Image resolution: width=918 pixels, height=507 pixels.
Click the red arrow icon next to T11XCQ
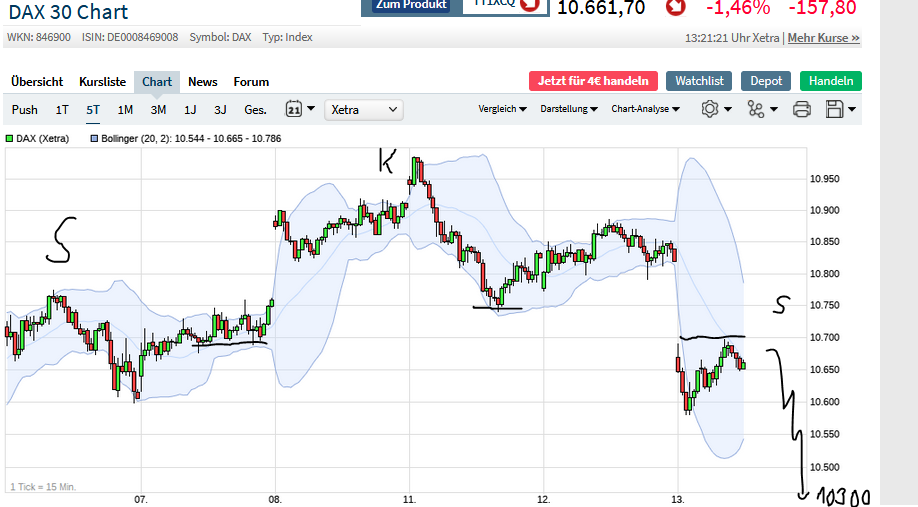click(x=530, y=5)
